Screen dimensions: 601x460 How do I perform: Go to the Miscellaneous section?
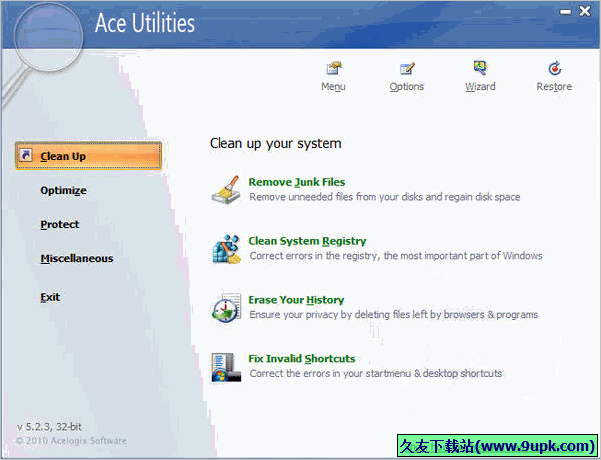pos(77,258)
